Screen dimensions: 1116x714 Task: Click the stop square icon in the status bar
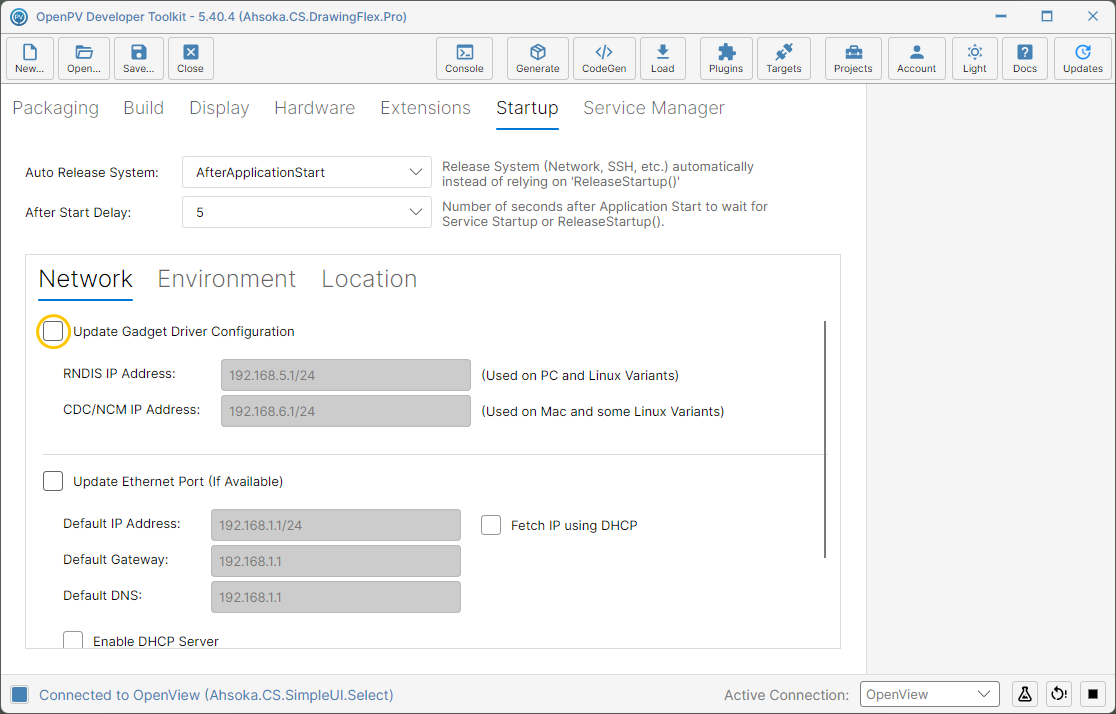(x=1093, y=694)
